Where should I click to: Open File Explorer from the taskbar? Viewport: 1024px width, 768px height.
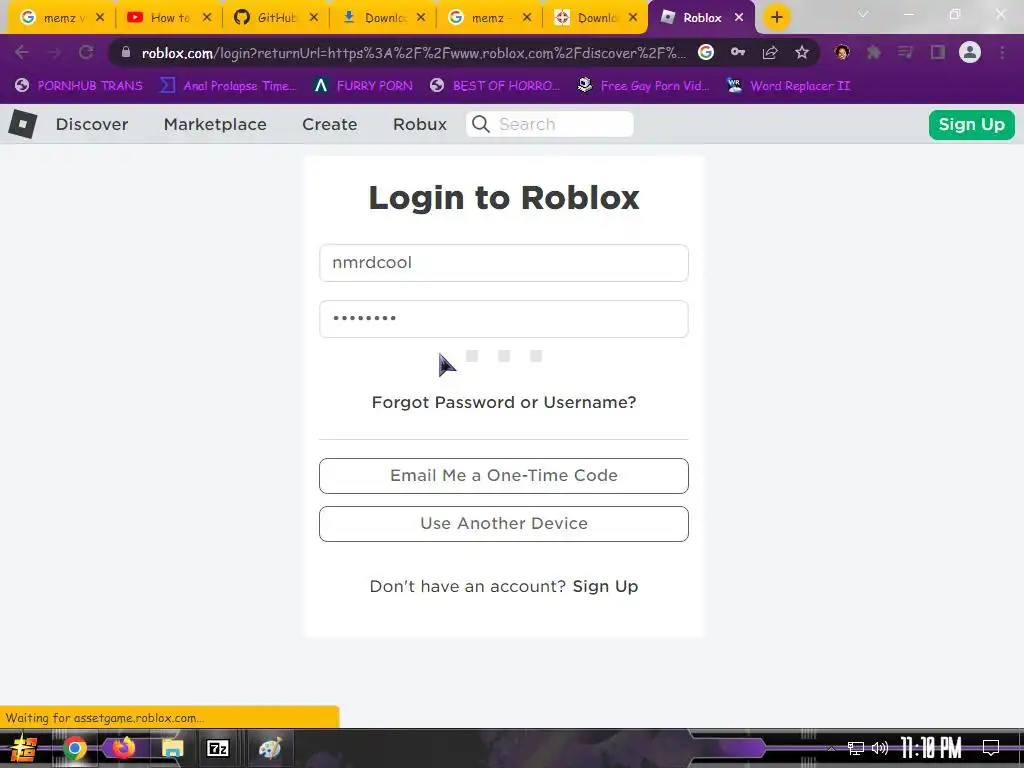pos(172,748)
